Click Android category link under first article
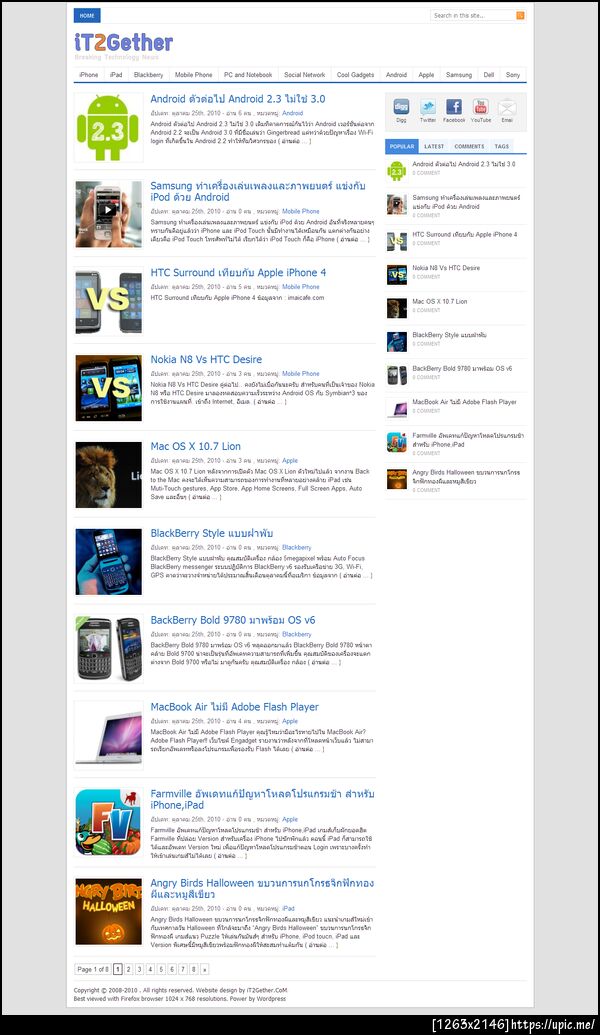Screen dimensions: 600x1035 [292, 114]
